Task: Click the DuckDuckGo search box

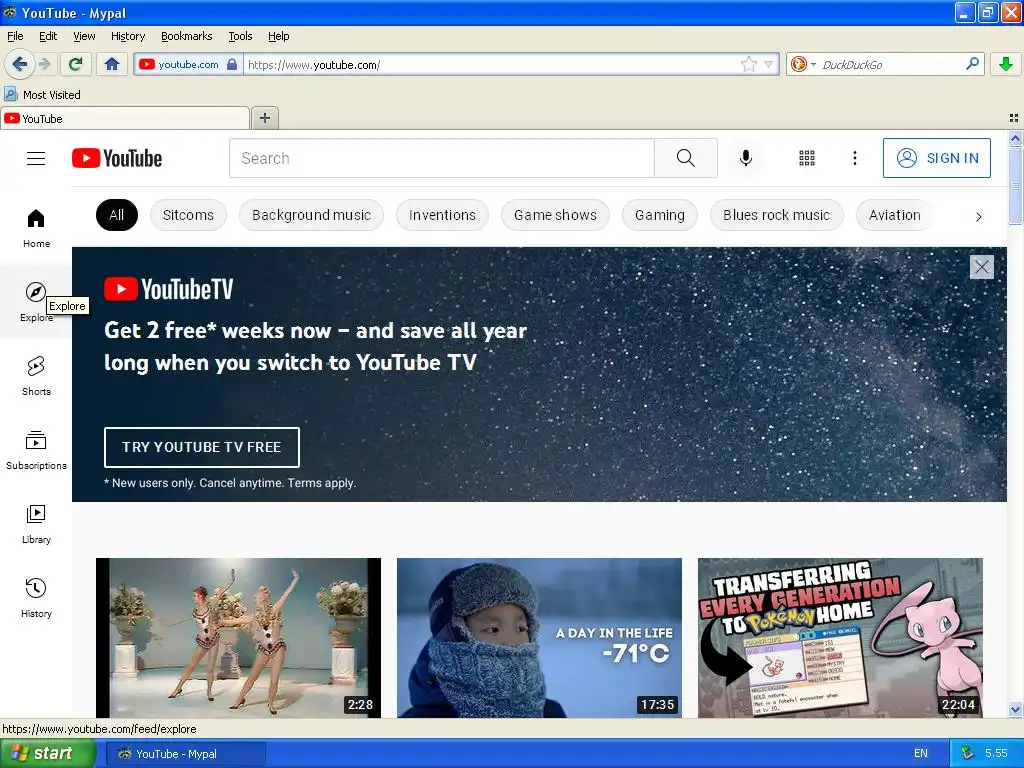Action: pyautogui.click(x=891, y=64)
